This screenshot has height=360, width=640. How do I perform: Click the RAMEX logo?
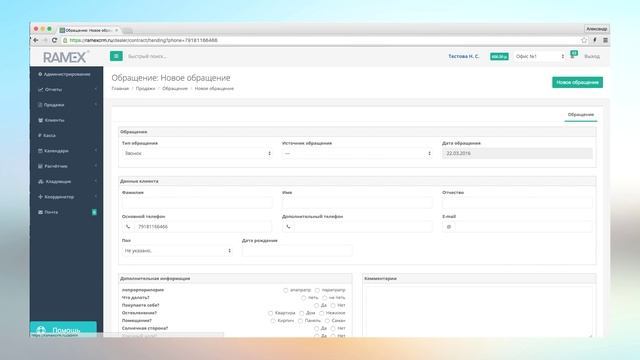point(65,57)
